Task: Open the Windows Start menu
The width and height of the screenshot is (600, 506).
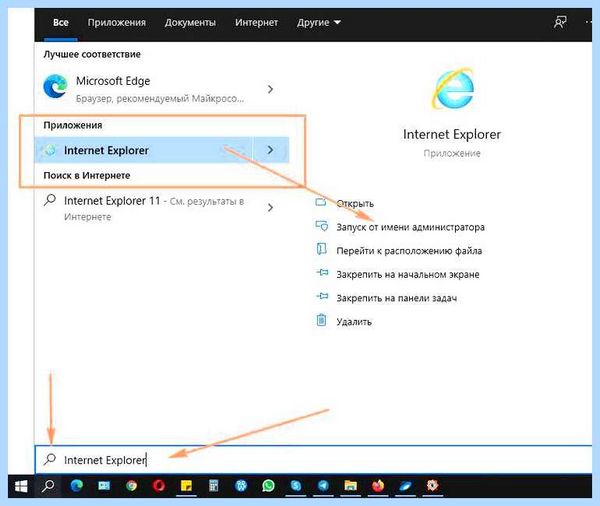Action: pos(21,486)
